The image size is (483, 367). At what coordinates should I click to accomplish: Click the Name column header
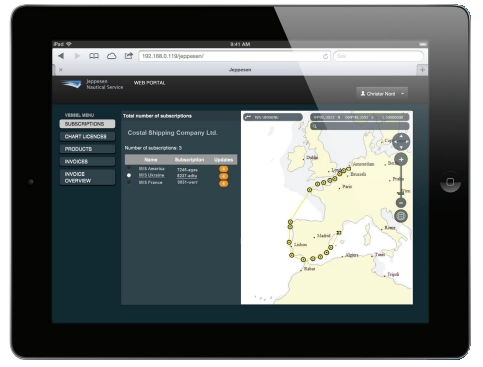coord(151,160)
